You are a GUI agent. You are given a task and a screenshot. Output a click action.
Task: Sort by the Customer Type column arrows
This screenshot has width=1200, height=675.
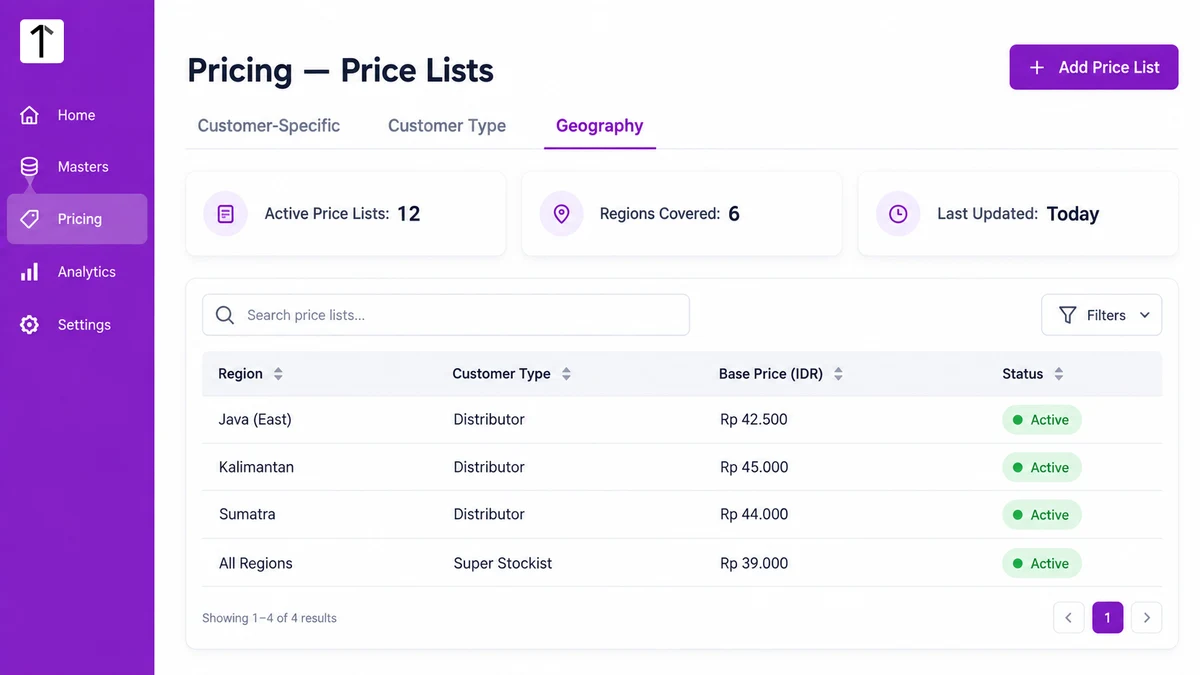coord(566,374)
